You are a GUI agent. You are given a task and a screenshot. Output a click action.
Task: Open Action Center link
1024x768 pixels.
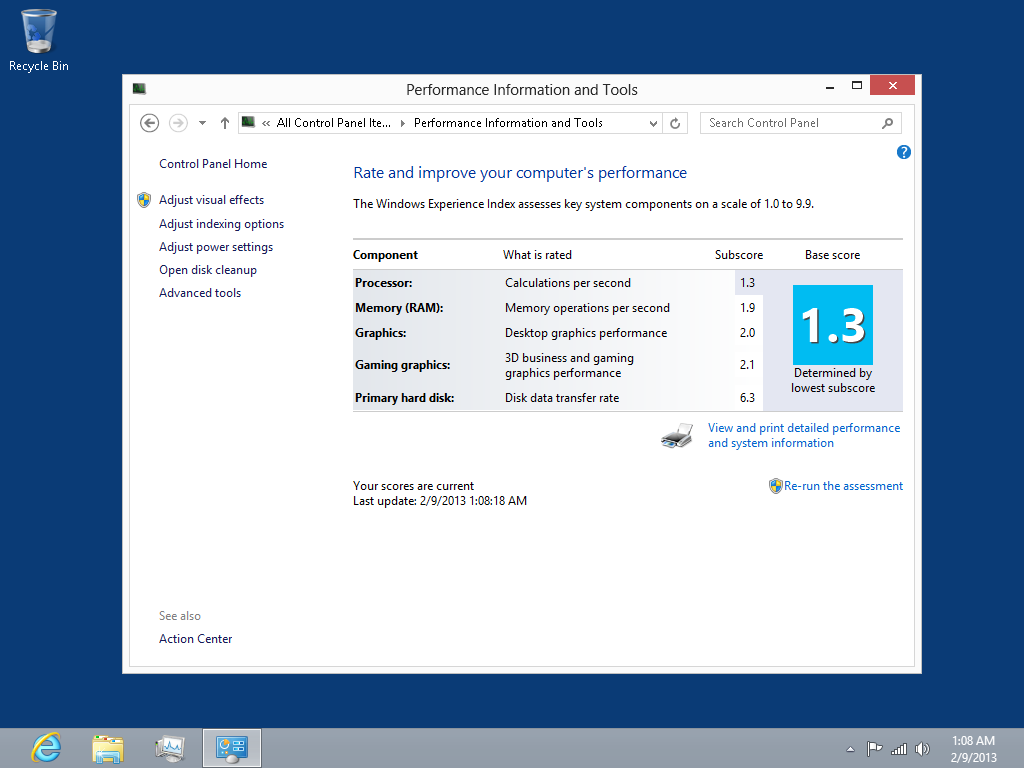[195, 639]
